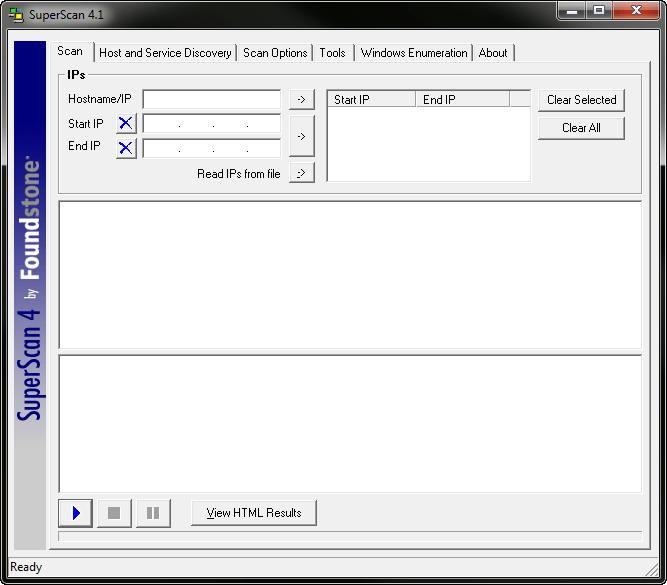Click inside the IP range list box
Image resolution: width=667 pixels, height=585 pixels.
428,144
